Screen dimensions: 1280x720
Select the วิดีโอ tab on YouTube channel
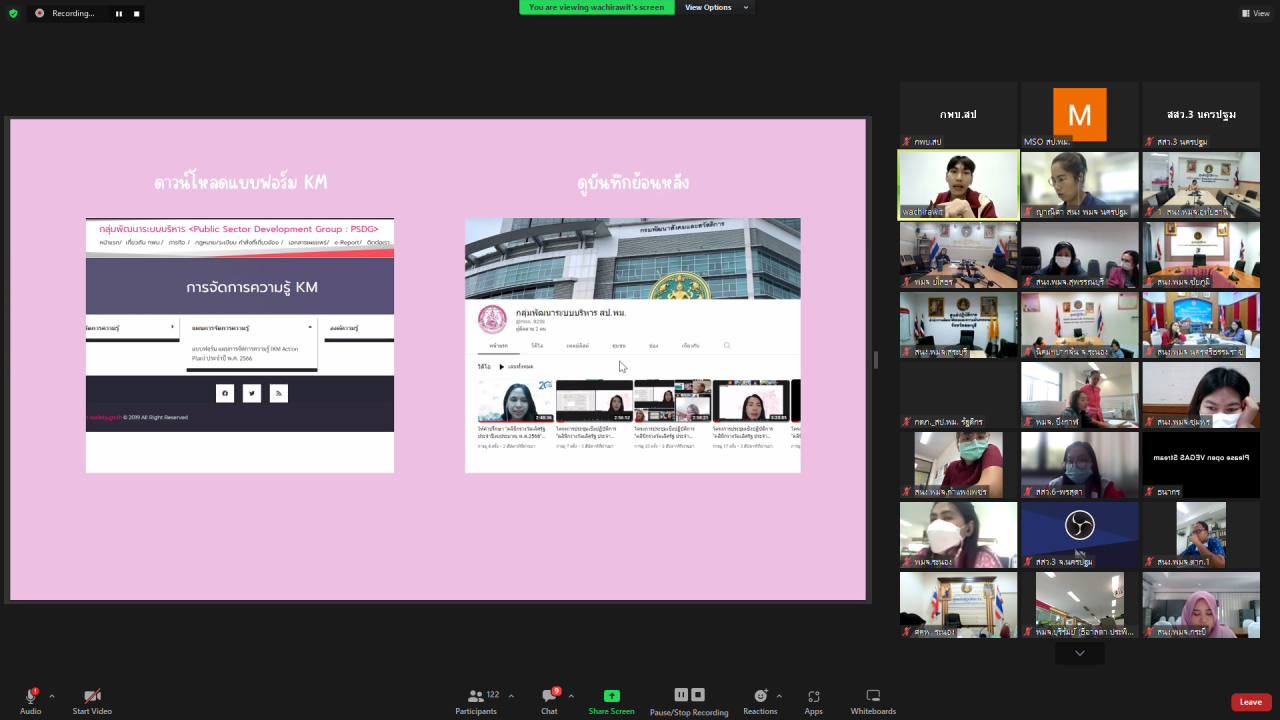coord(537,346)
